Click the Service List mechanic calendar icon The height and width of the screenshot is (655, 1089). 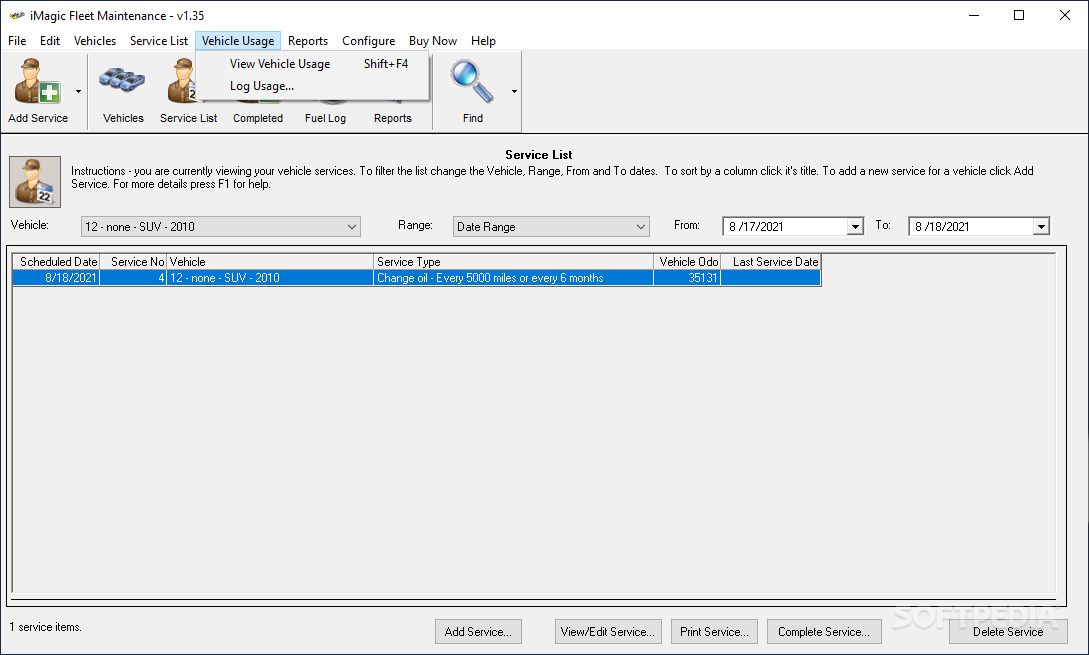point(35,182)
